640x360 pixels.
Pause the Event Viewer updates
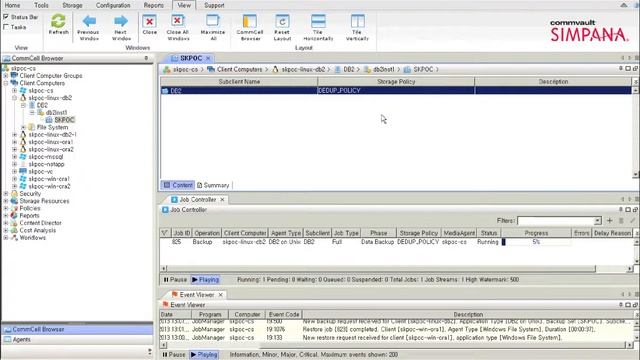[174, 355]
